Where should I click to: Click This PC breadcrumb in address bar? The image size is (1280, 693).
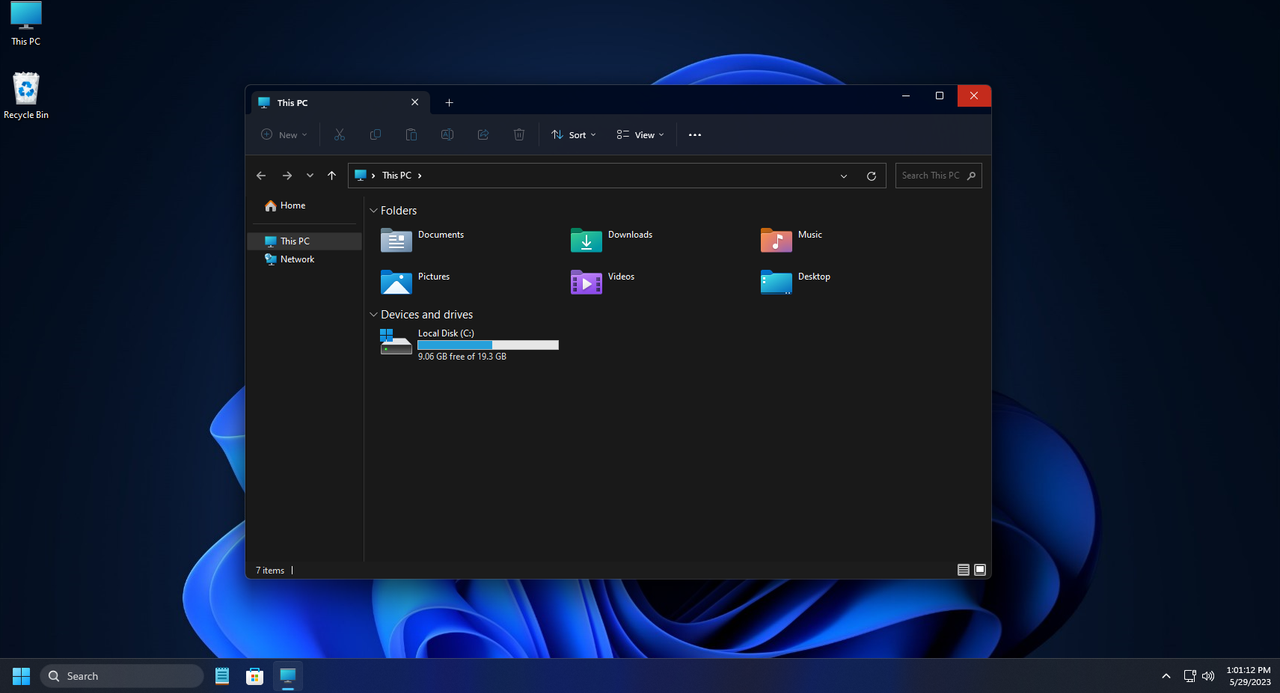tap(397, 176)
